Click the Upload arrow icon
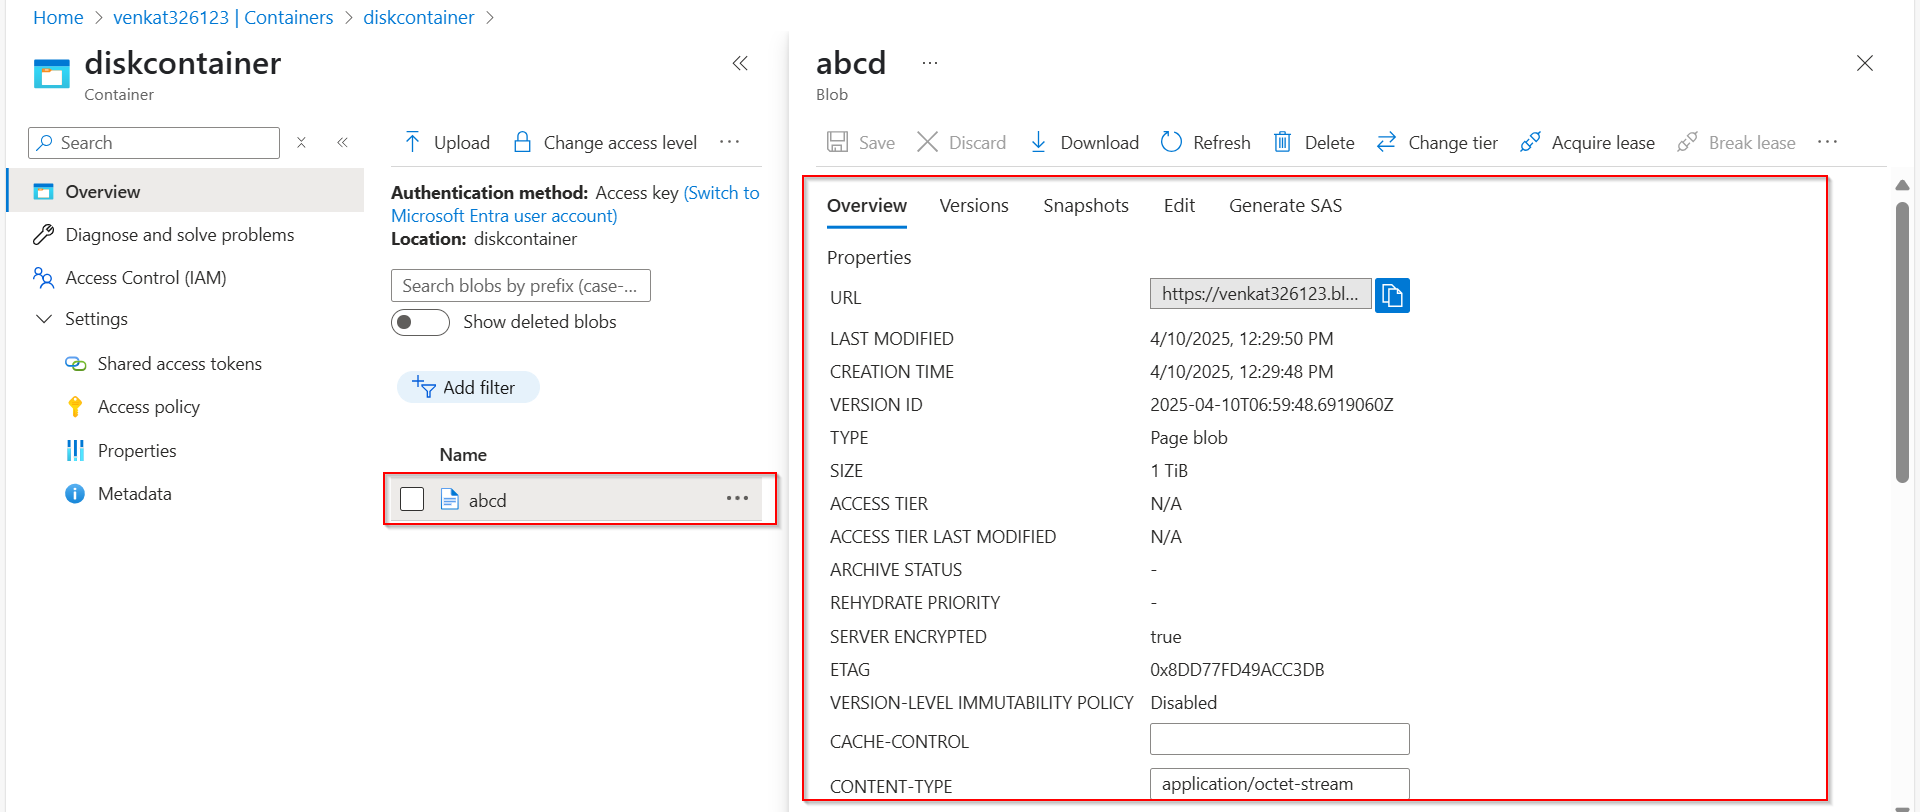 (412, 142)
